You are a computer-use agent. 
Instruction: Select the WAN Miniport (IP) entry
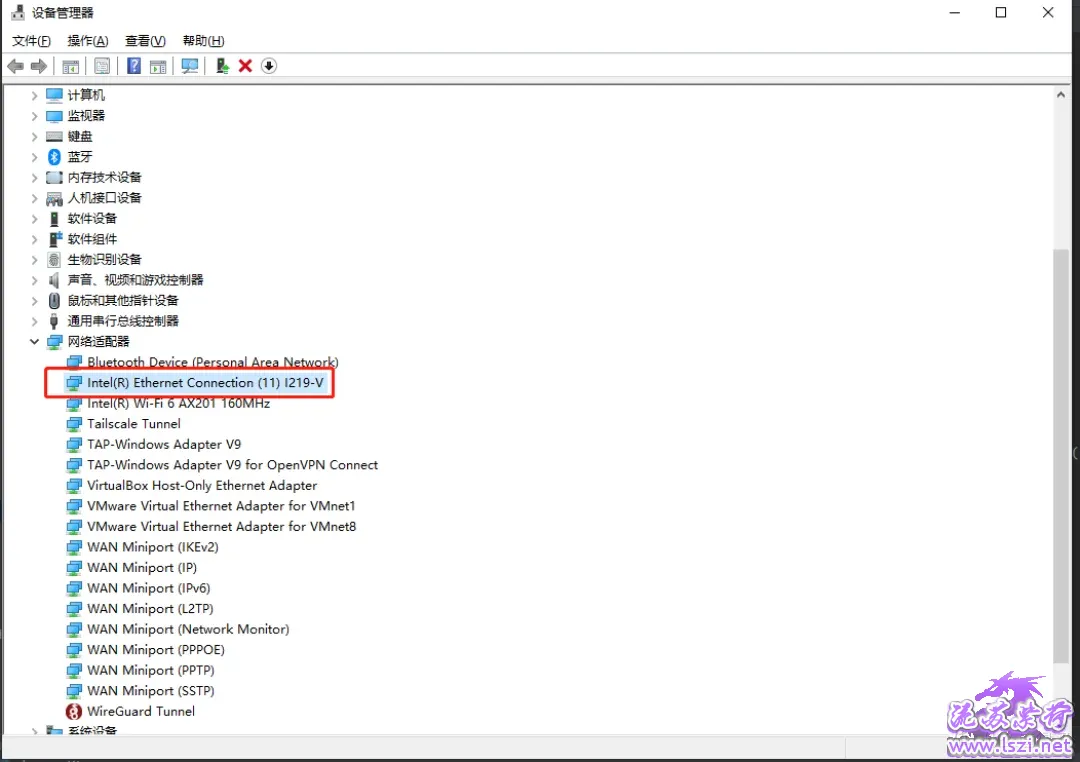point(142,568)
